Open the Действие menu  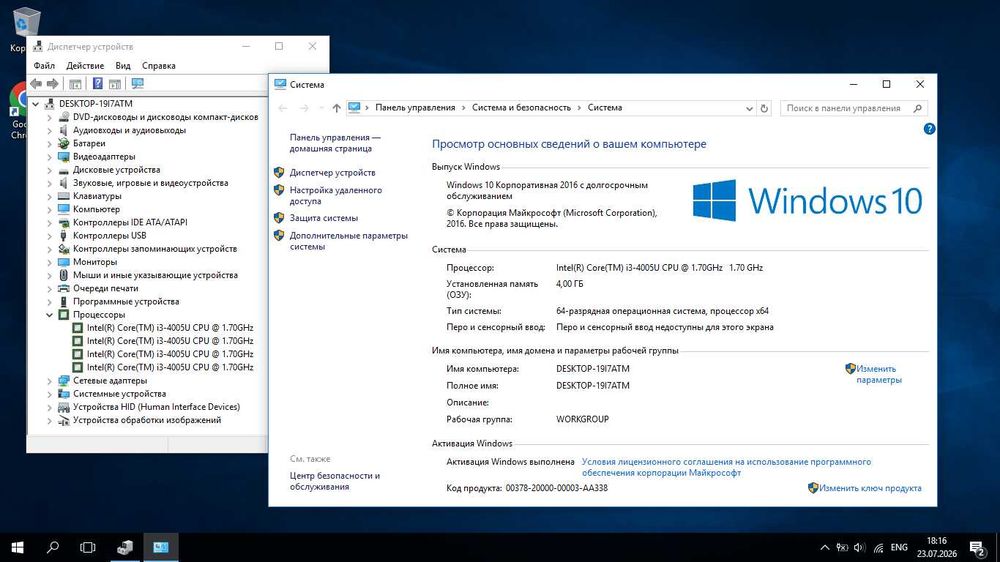pos(85,66)
